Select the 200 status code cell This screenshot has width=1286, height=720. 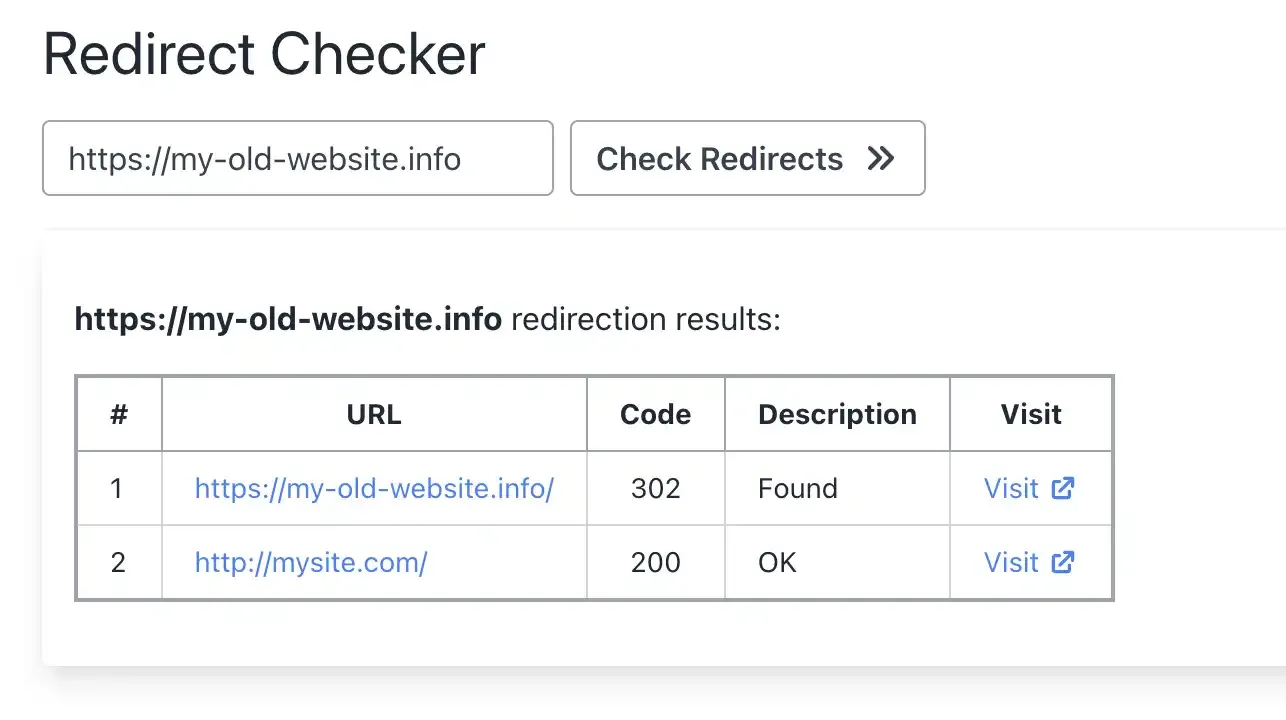coord(655,562)
